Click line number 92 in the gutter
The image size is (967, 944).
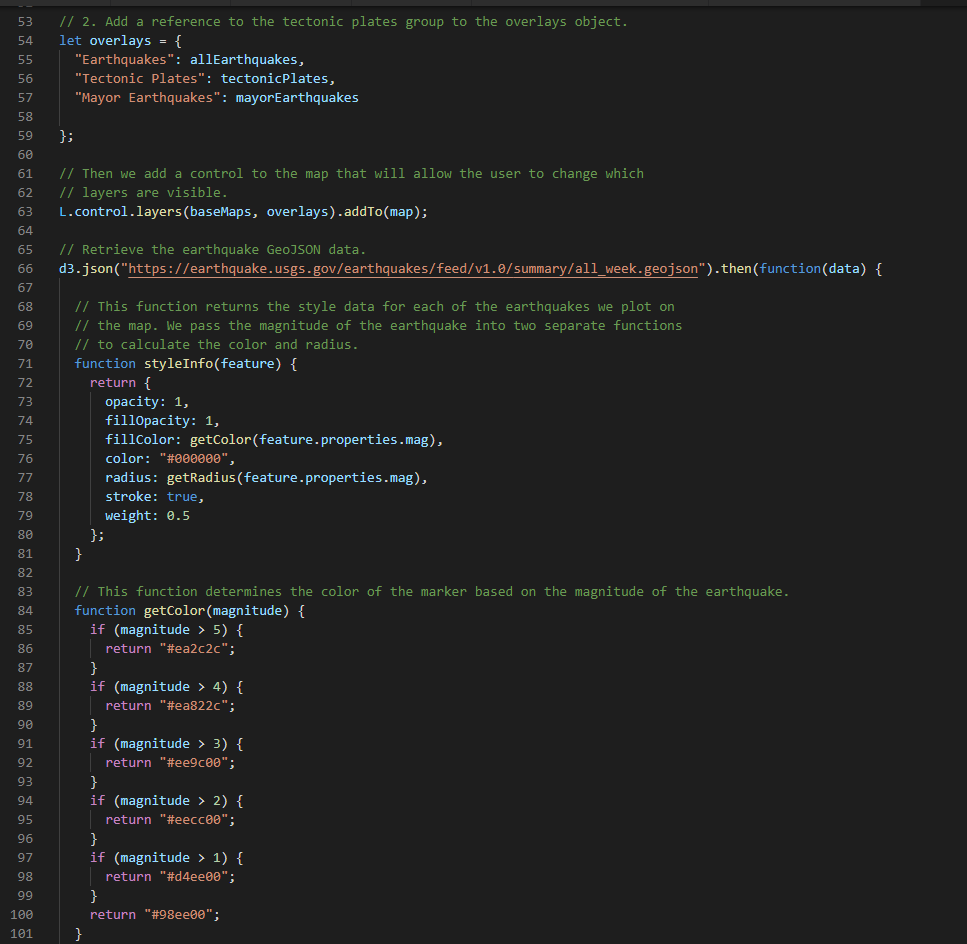[25, 763]
